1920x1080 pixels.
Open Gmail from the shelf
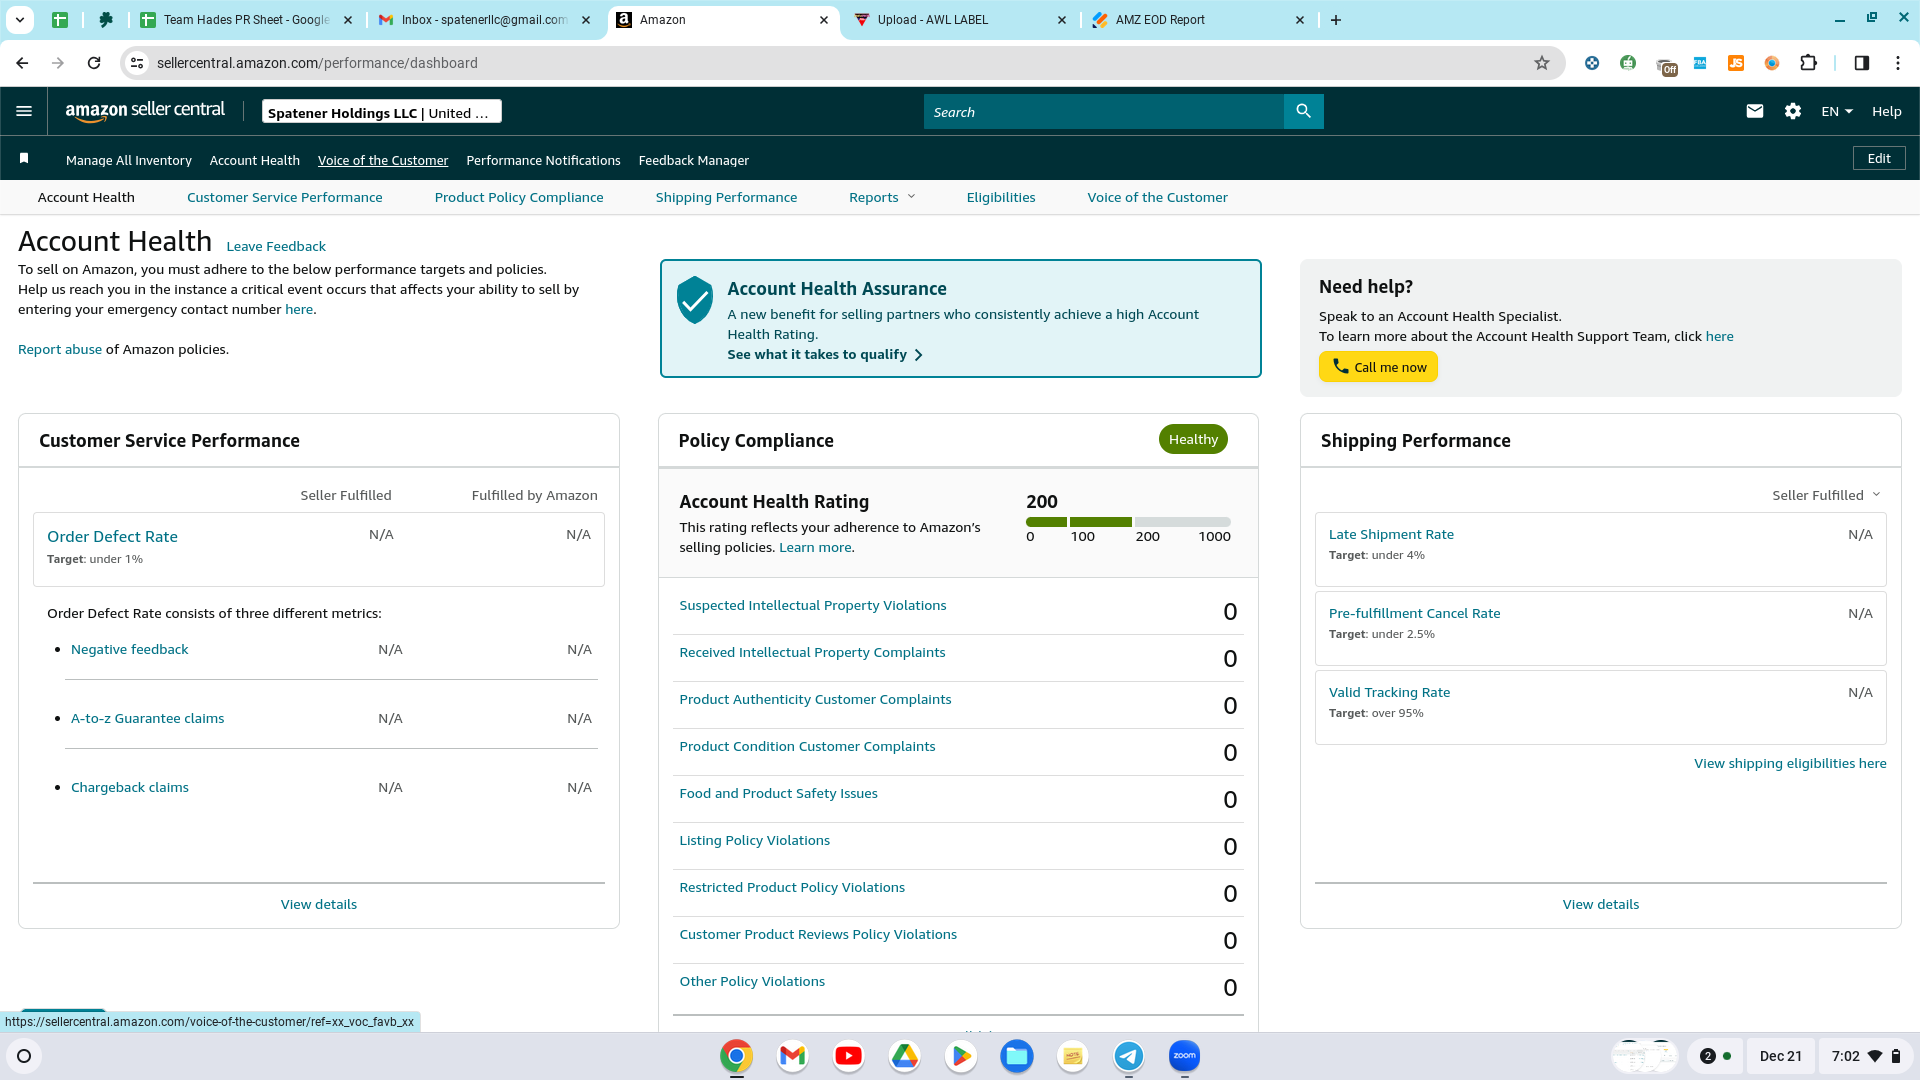pyautogui.click(x=792, y=1056)
